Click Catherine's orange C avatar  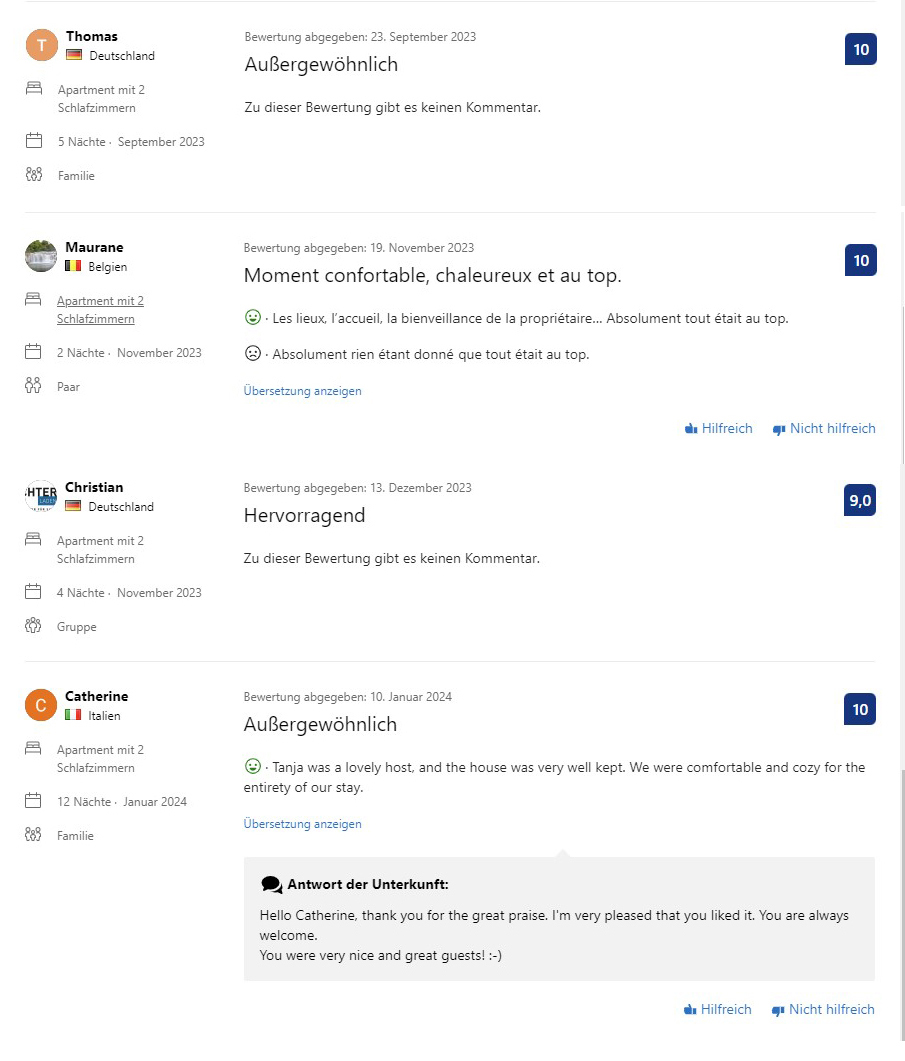coord(41,705)
